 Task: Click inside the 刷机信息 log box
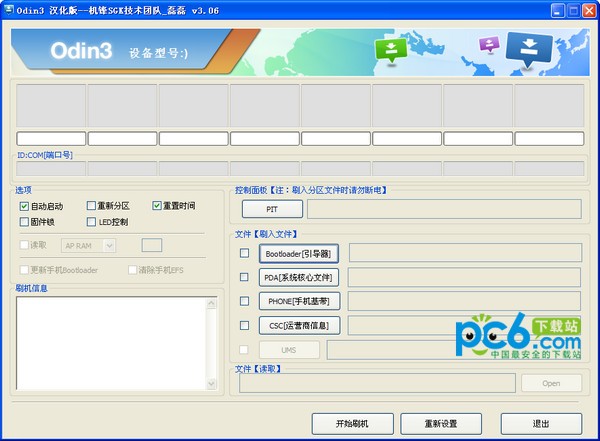(x=112, y=343)
